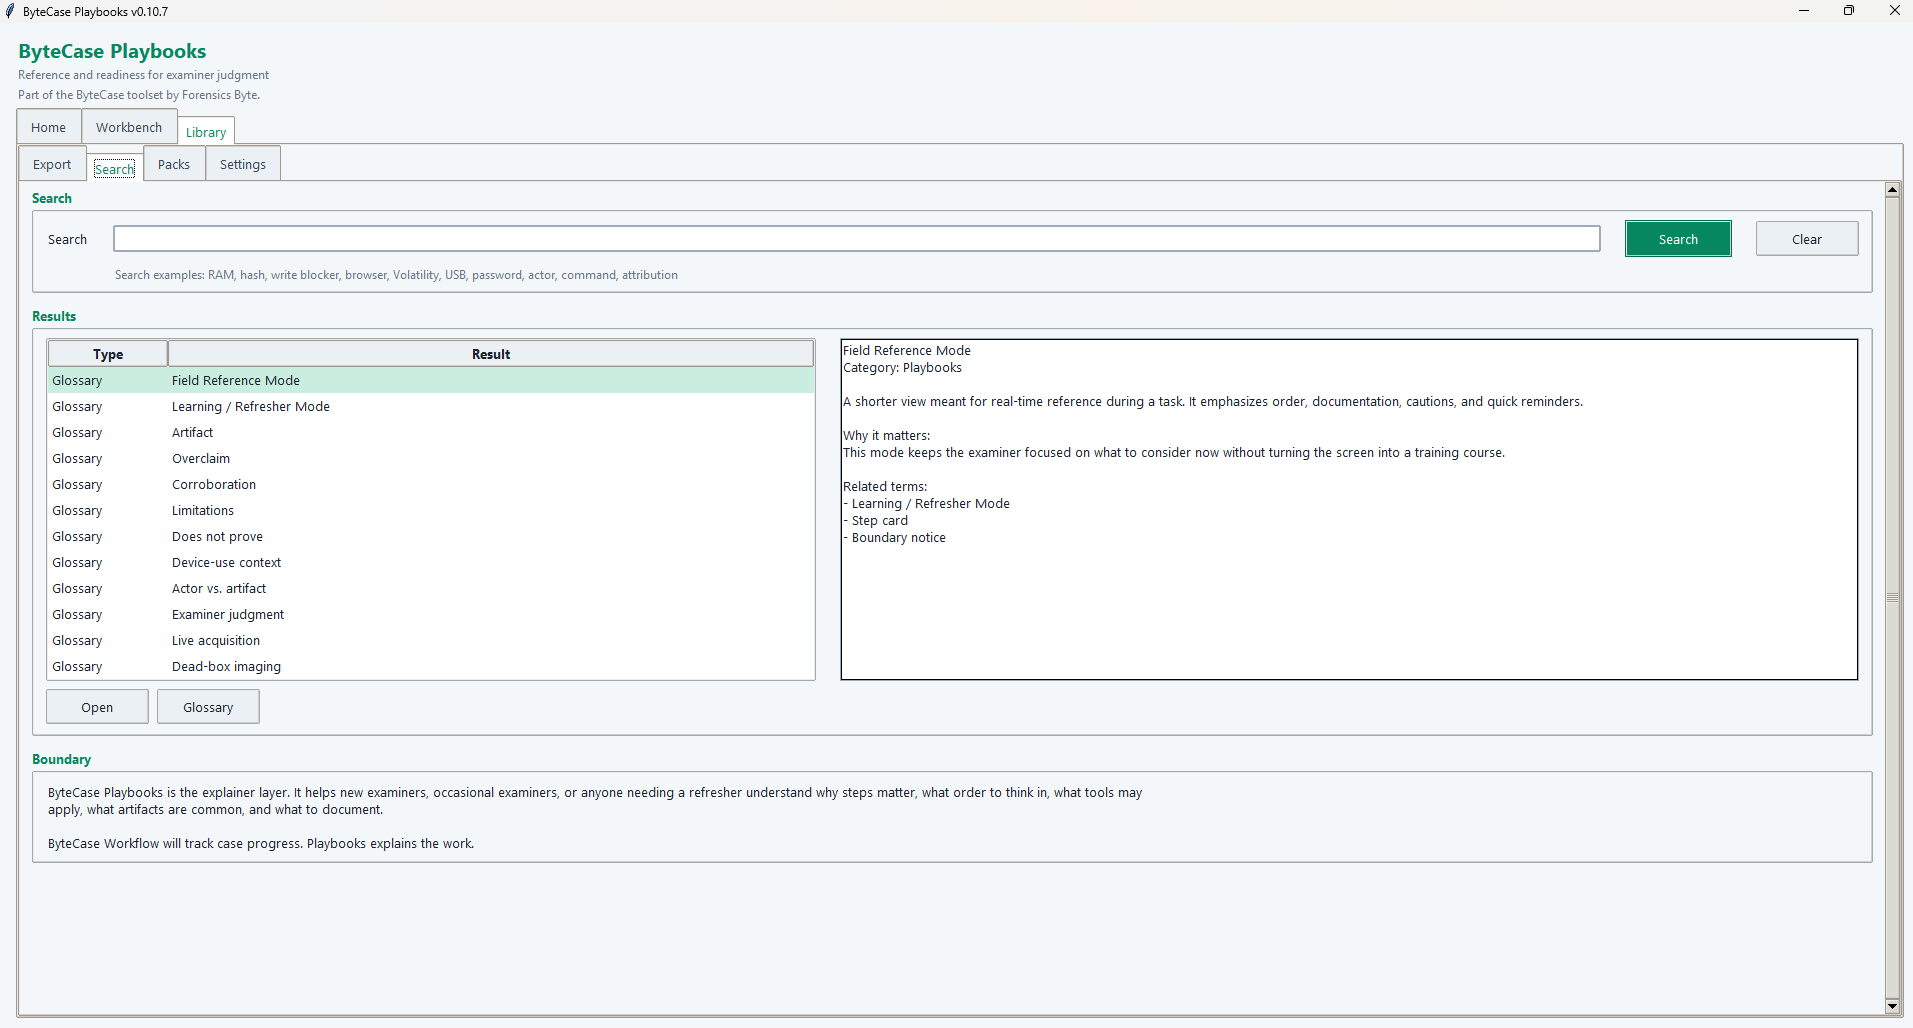Click 'Step card' in related terms
1913x1028 pixels.
[x=880, y=520]
